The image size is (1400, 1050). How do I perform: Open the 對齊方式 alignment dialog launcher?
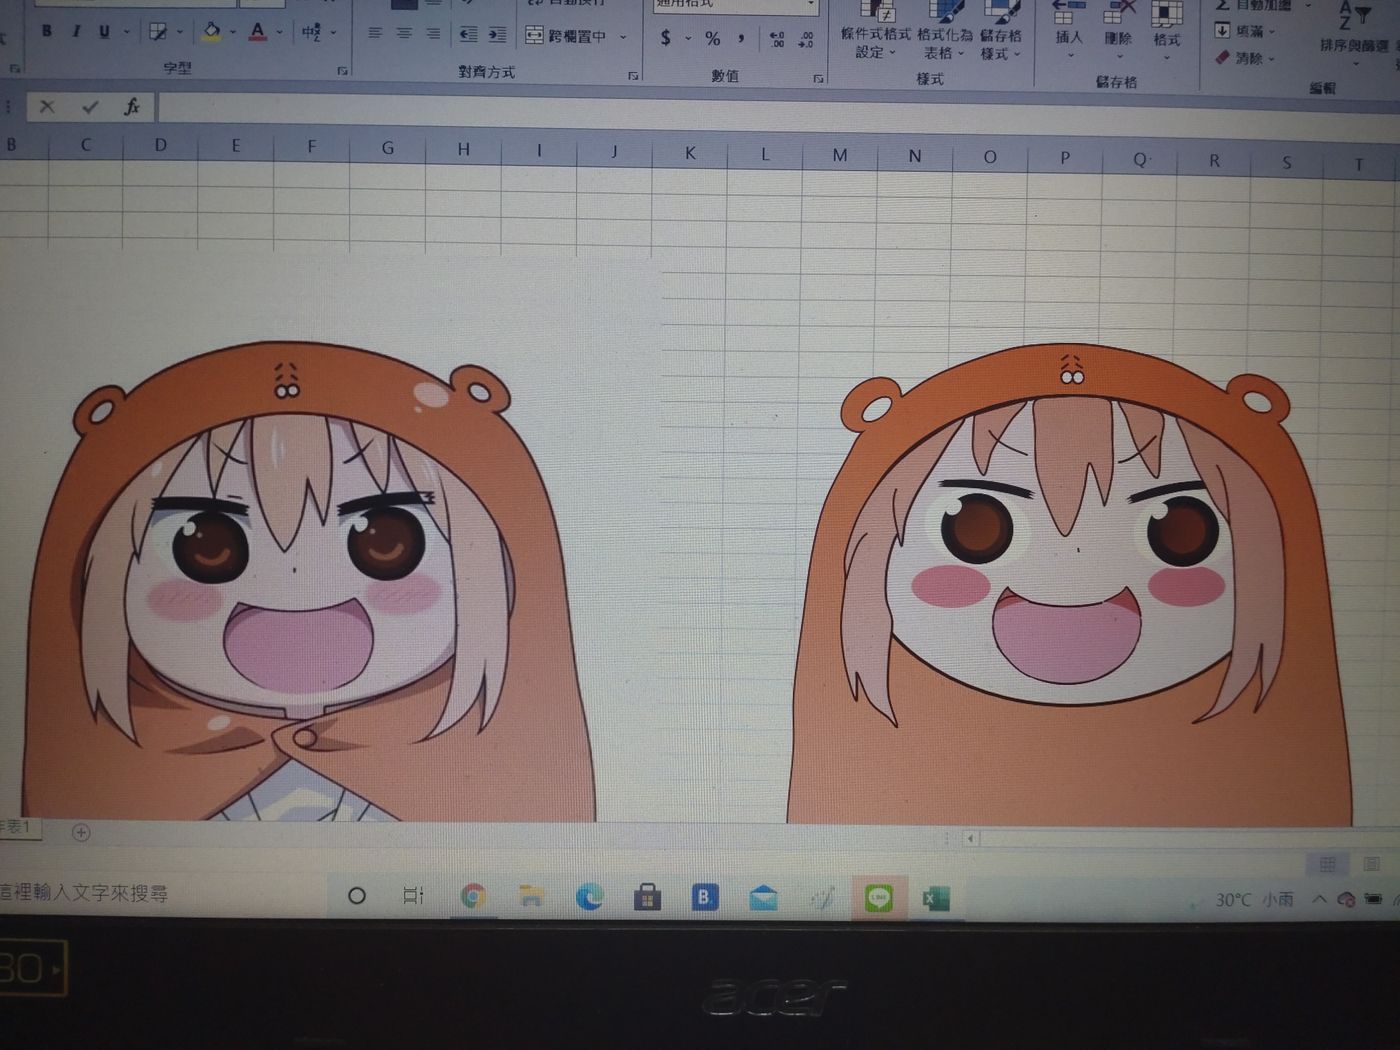tap(633, 76)
